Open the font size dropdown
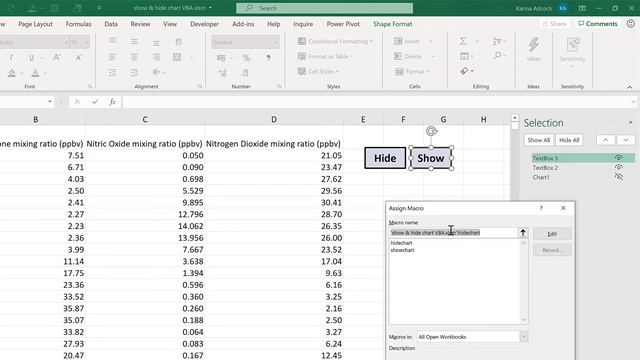 click(x=86, y=42)
